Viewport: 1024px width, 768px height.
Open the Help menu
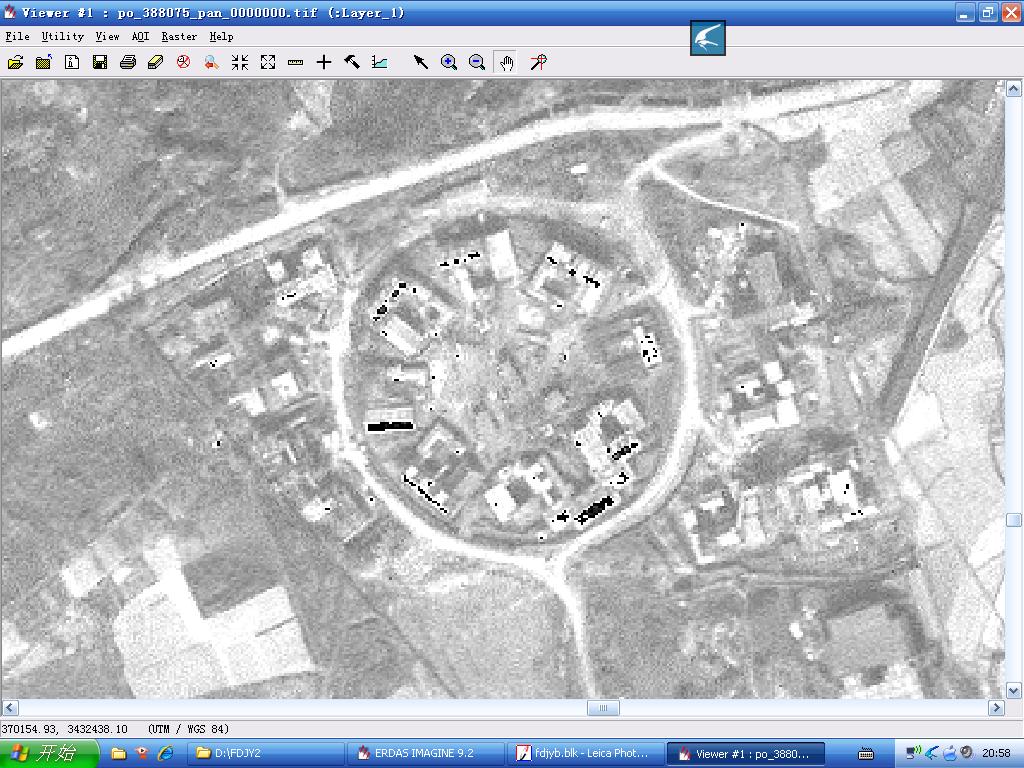pos(221,37)
